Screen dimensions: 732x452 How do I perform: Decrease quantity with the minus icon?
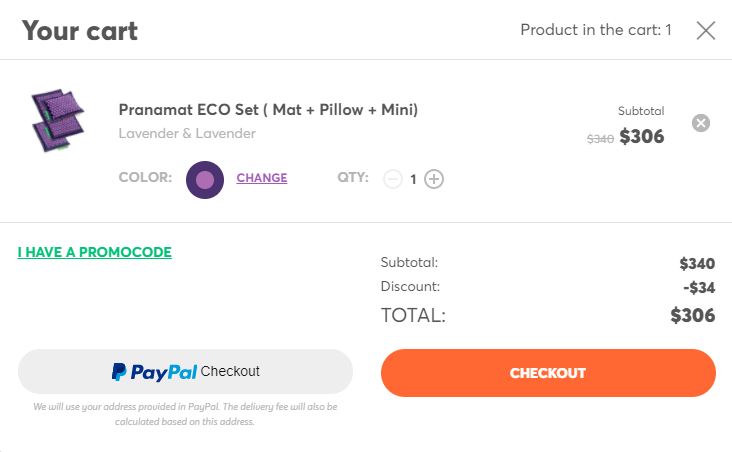[393, 179]
